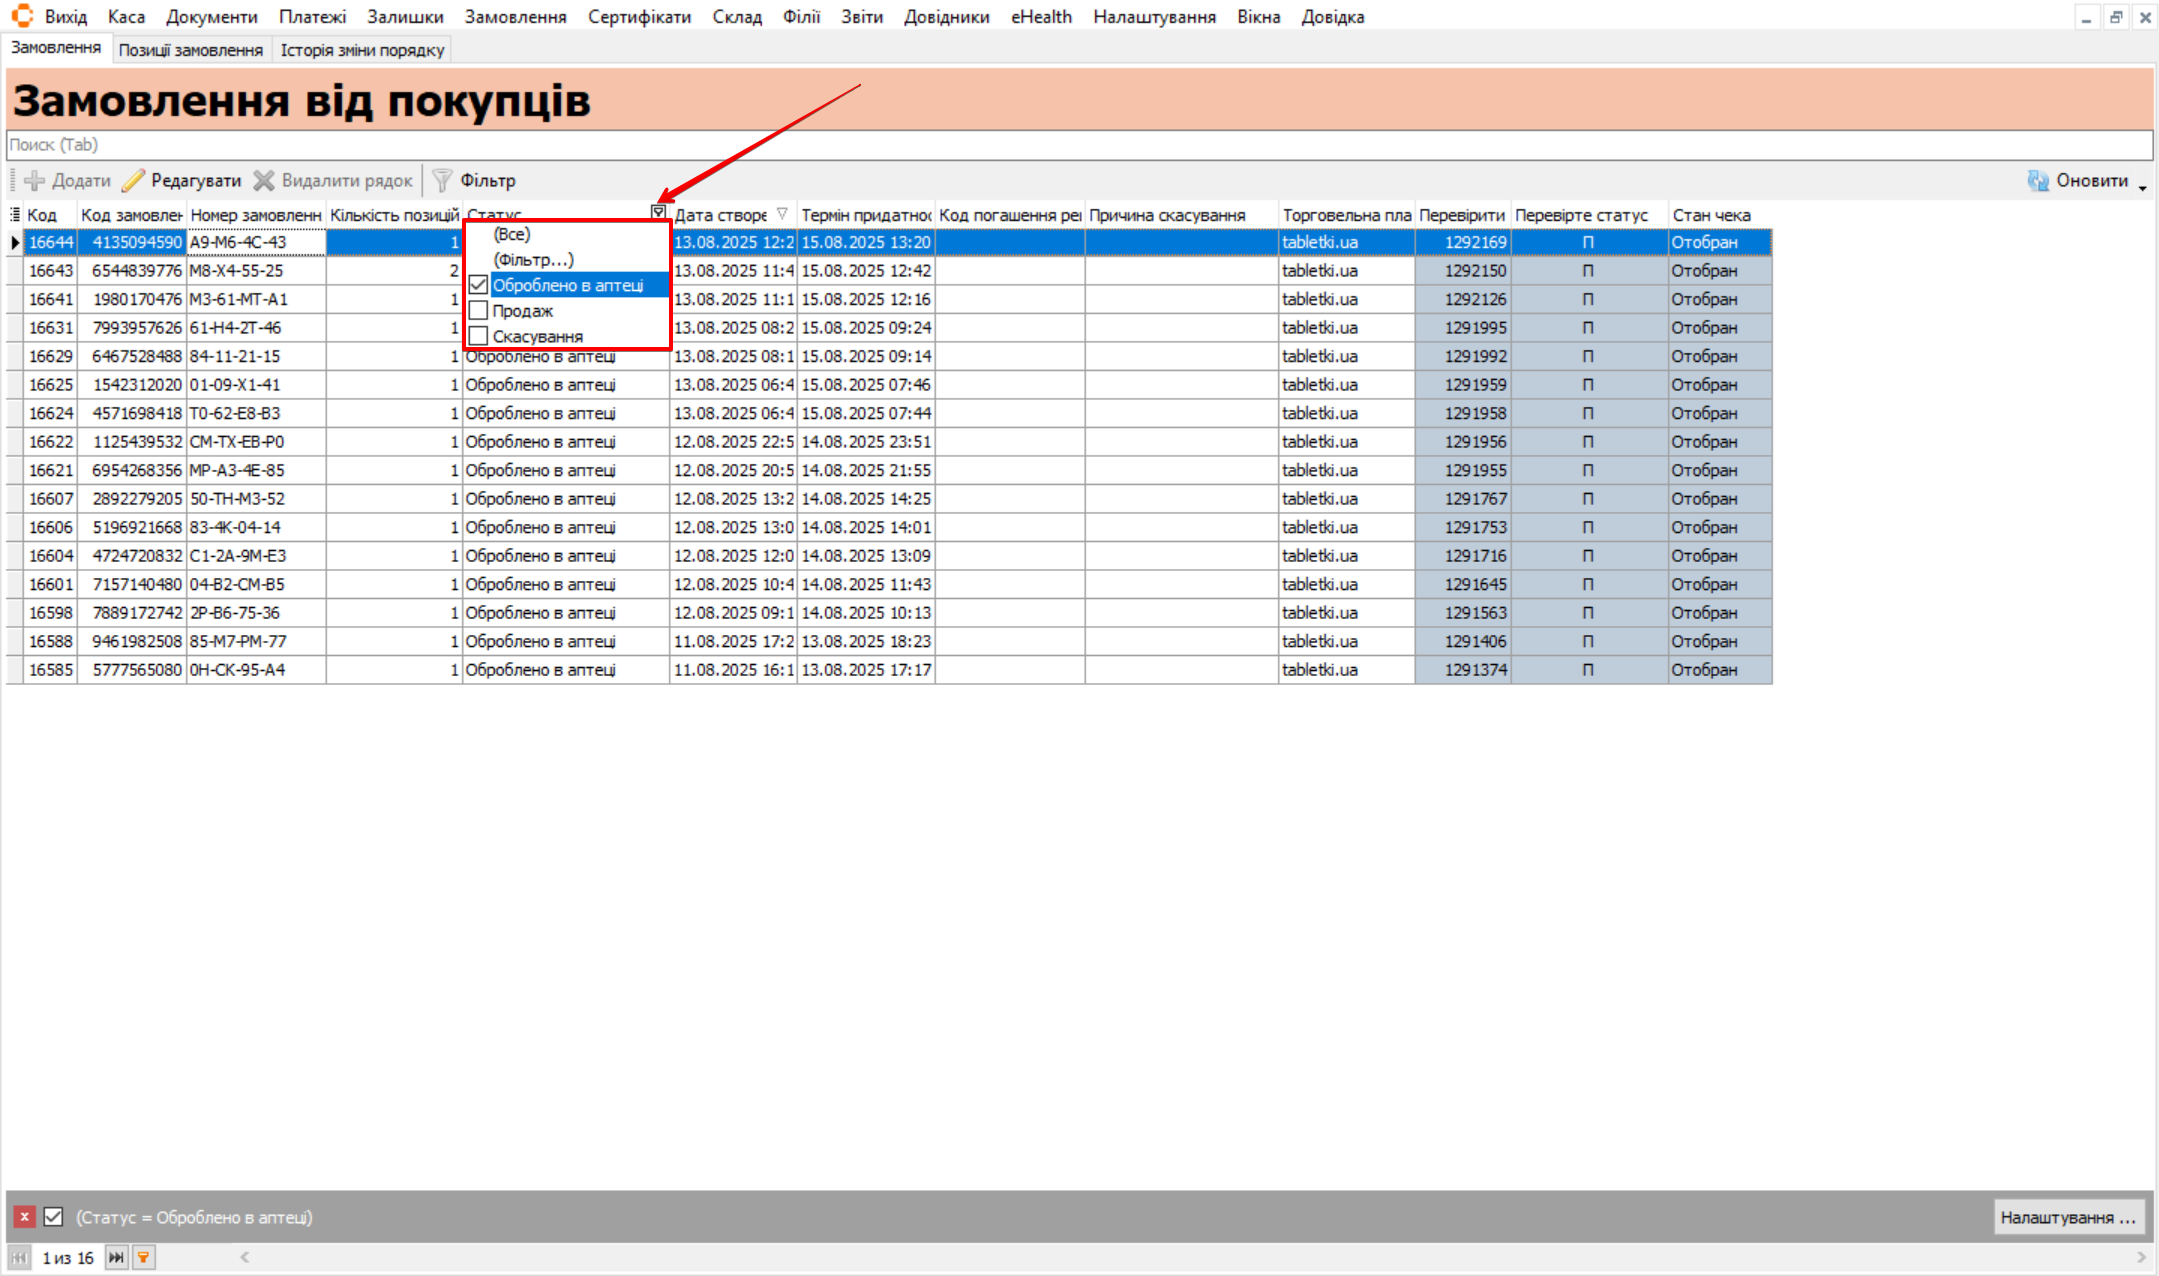Check the Скасування filter option
Screen dimensions: 2159x1276
click(x=479, y=336)
